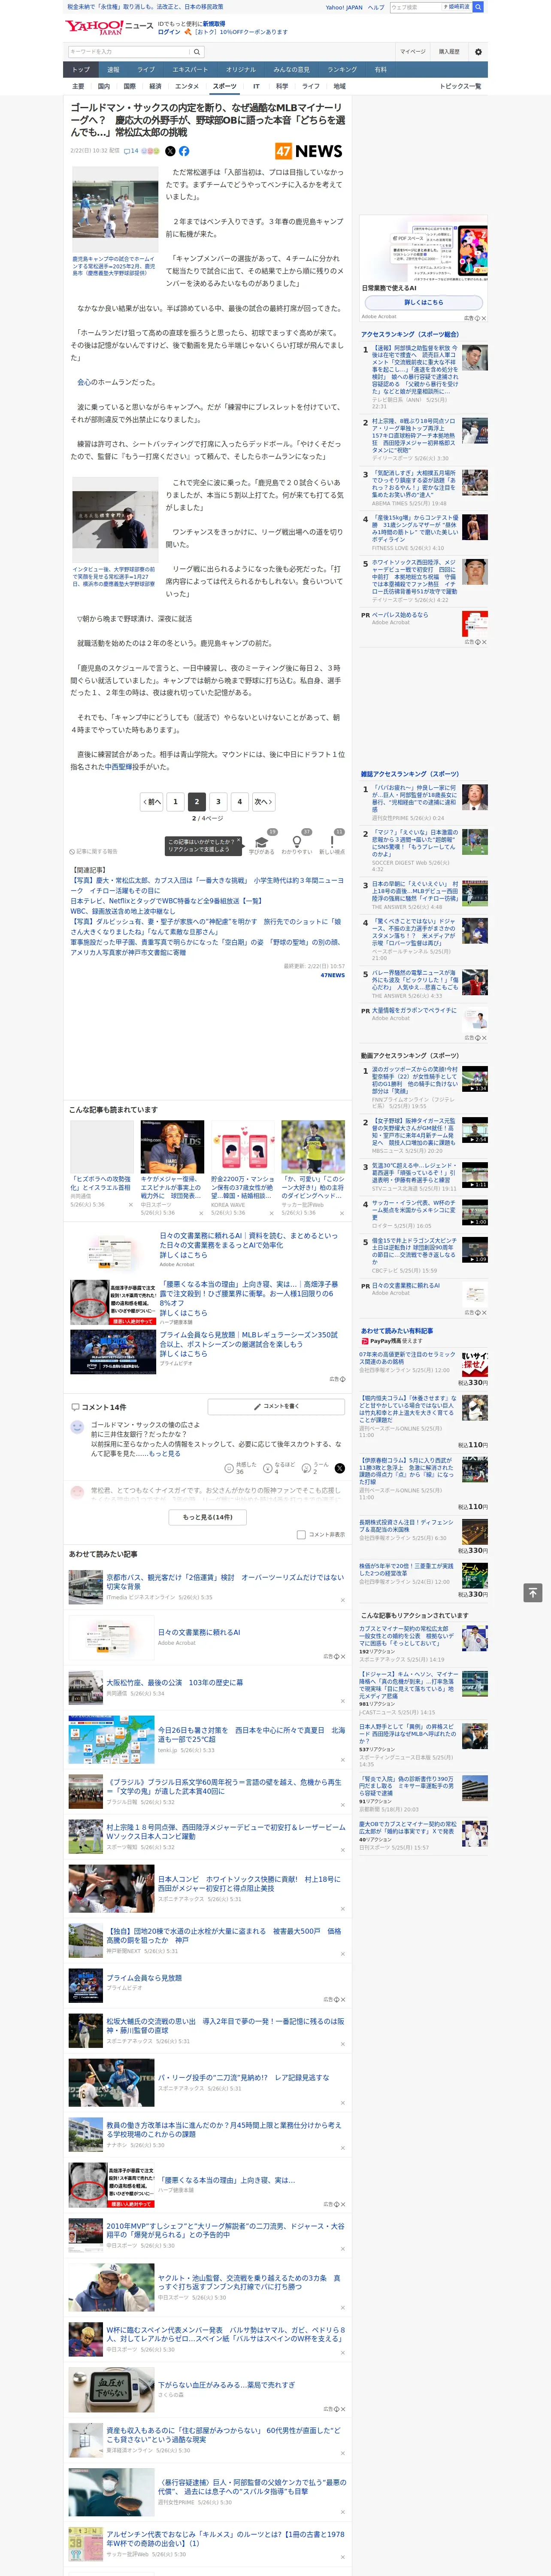
Task: Click the back-to-top arrow button
Action: 532,1593
